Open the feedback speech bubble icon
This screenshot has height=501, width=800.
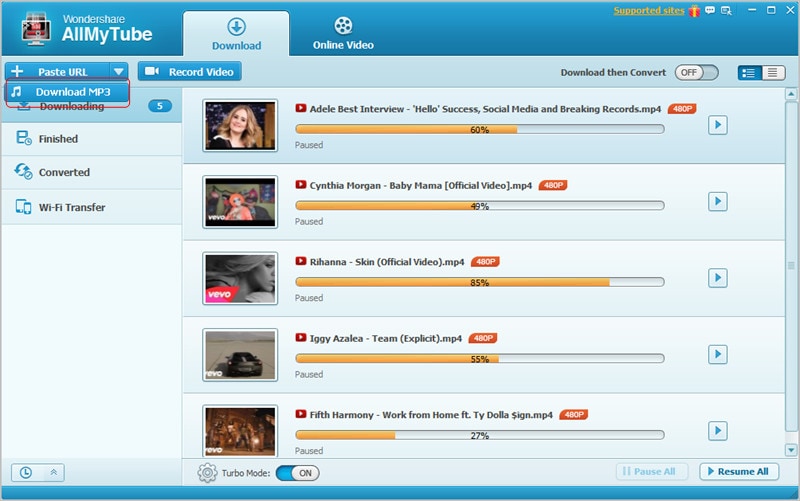(x=710, y=10)
